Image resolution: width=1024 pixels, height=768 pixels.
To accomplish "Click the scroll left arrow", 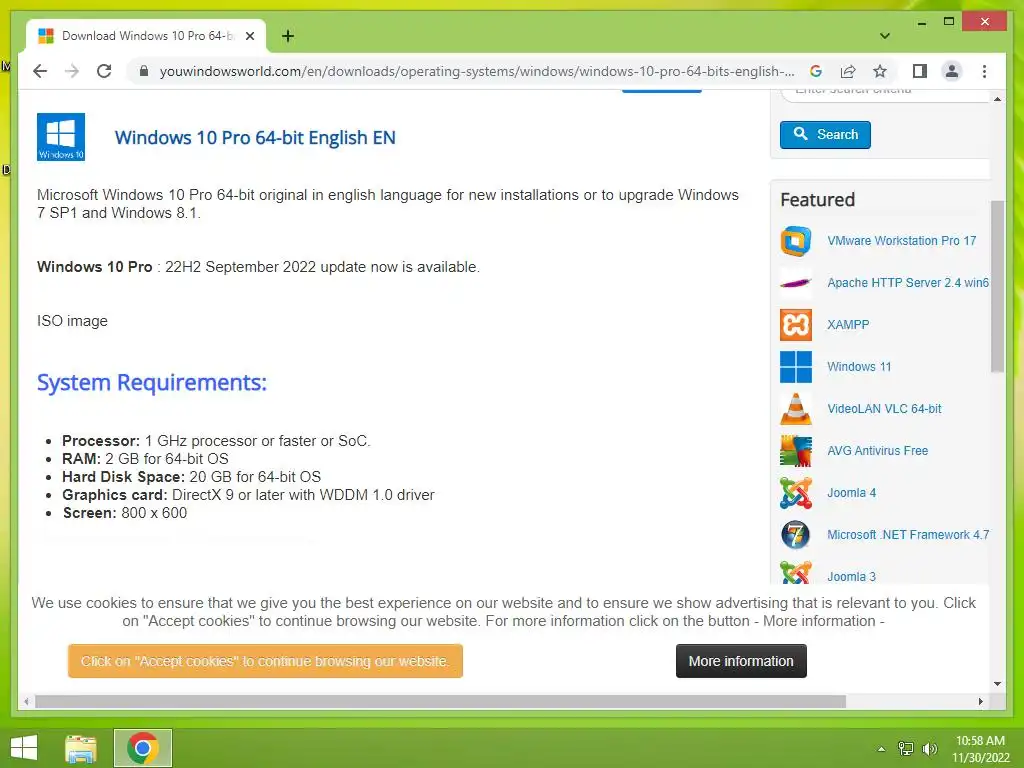I will [x=26, y=701].
